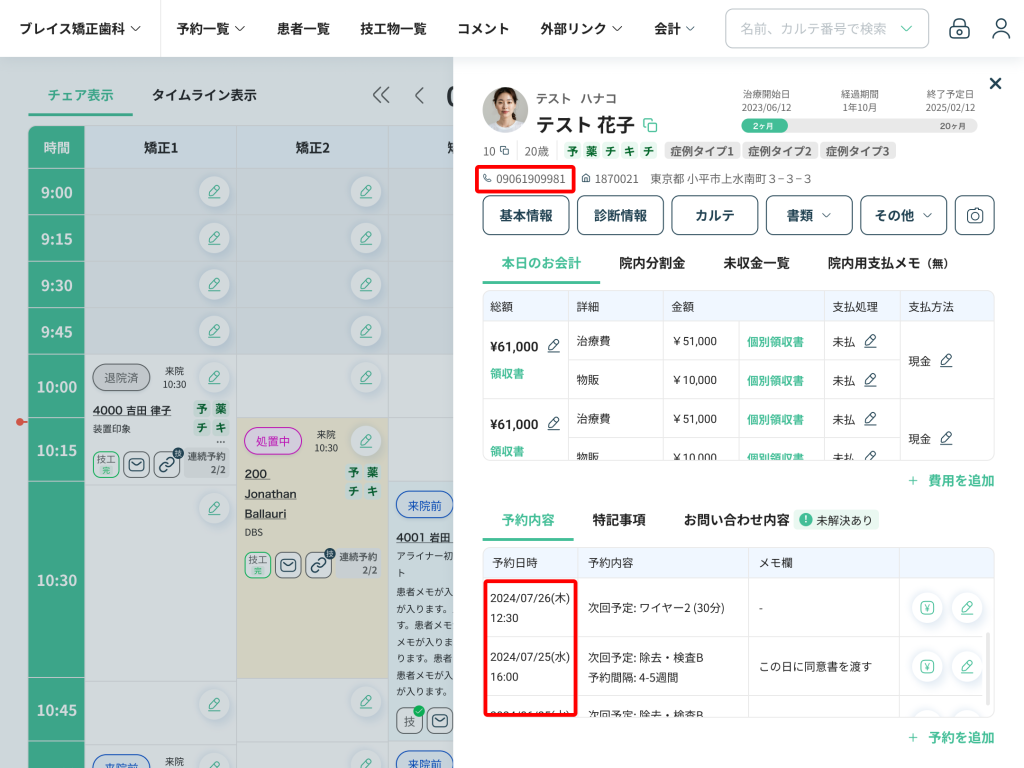Switch to タイムライン表示 tab
Screen dimensions: 1024x768
pos(204,95)
